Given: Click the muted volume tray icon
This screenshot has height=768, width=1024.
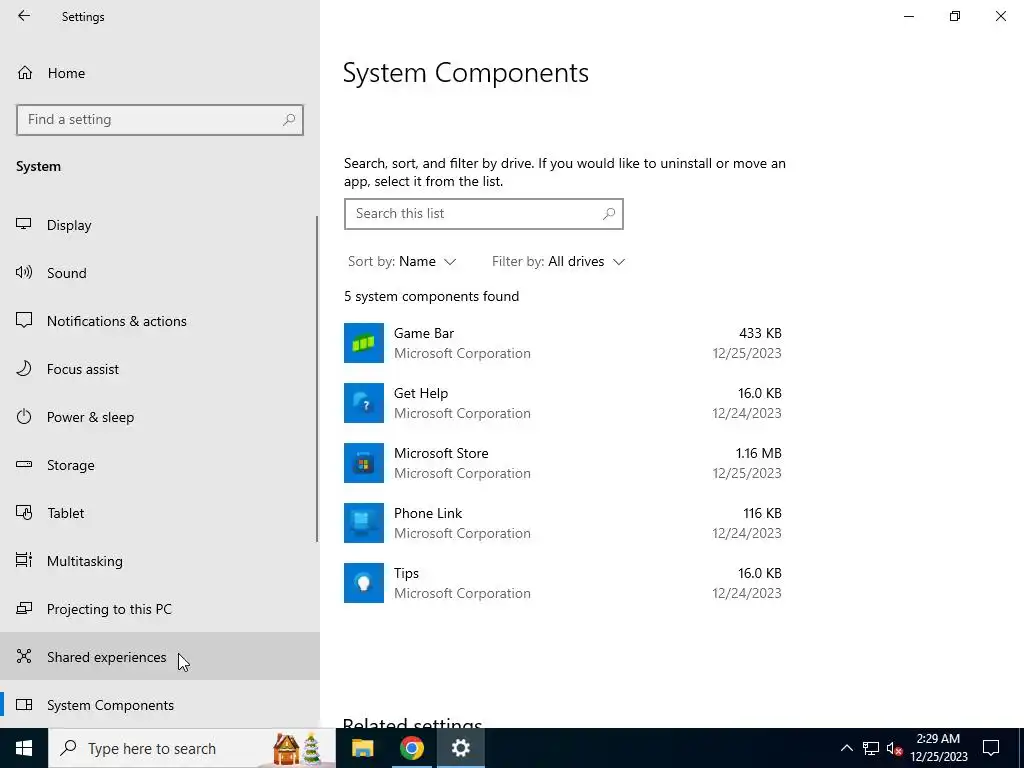Looking at the screenshot, I should coord(894,748).
